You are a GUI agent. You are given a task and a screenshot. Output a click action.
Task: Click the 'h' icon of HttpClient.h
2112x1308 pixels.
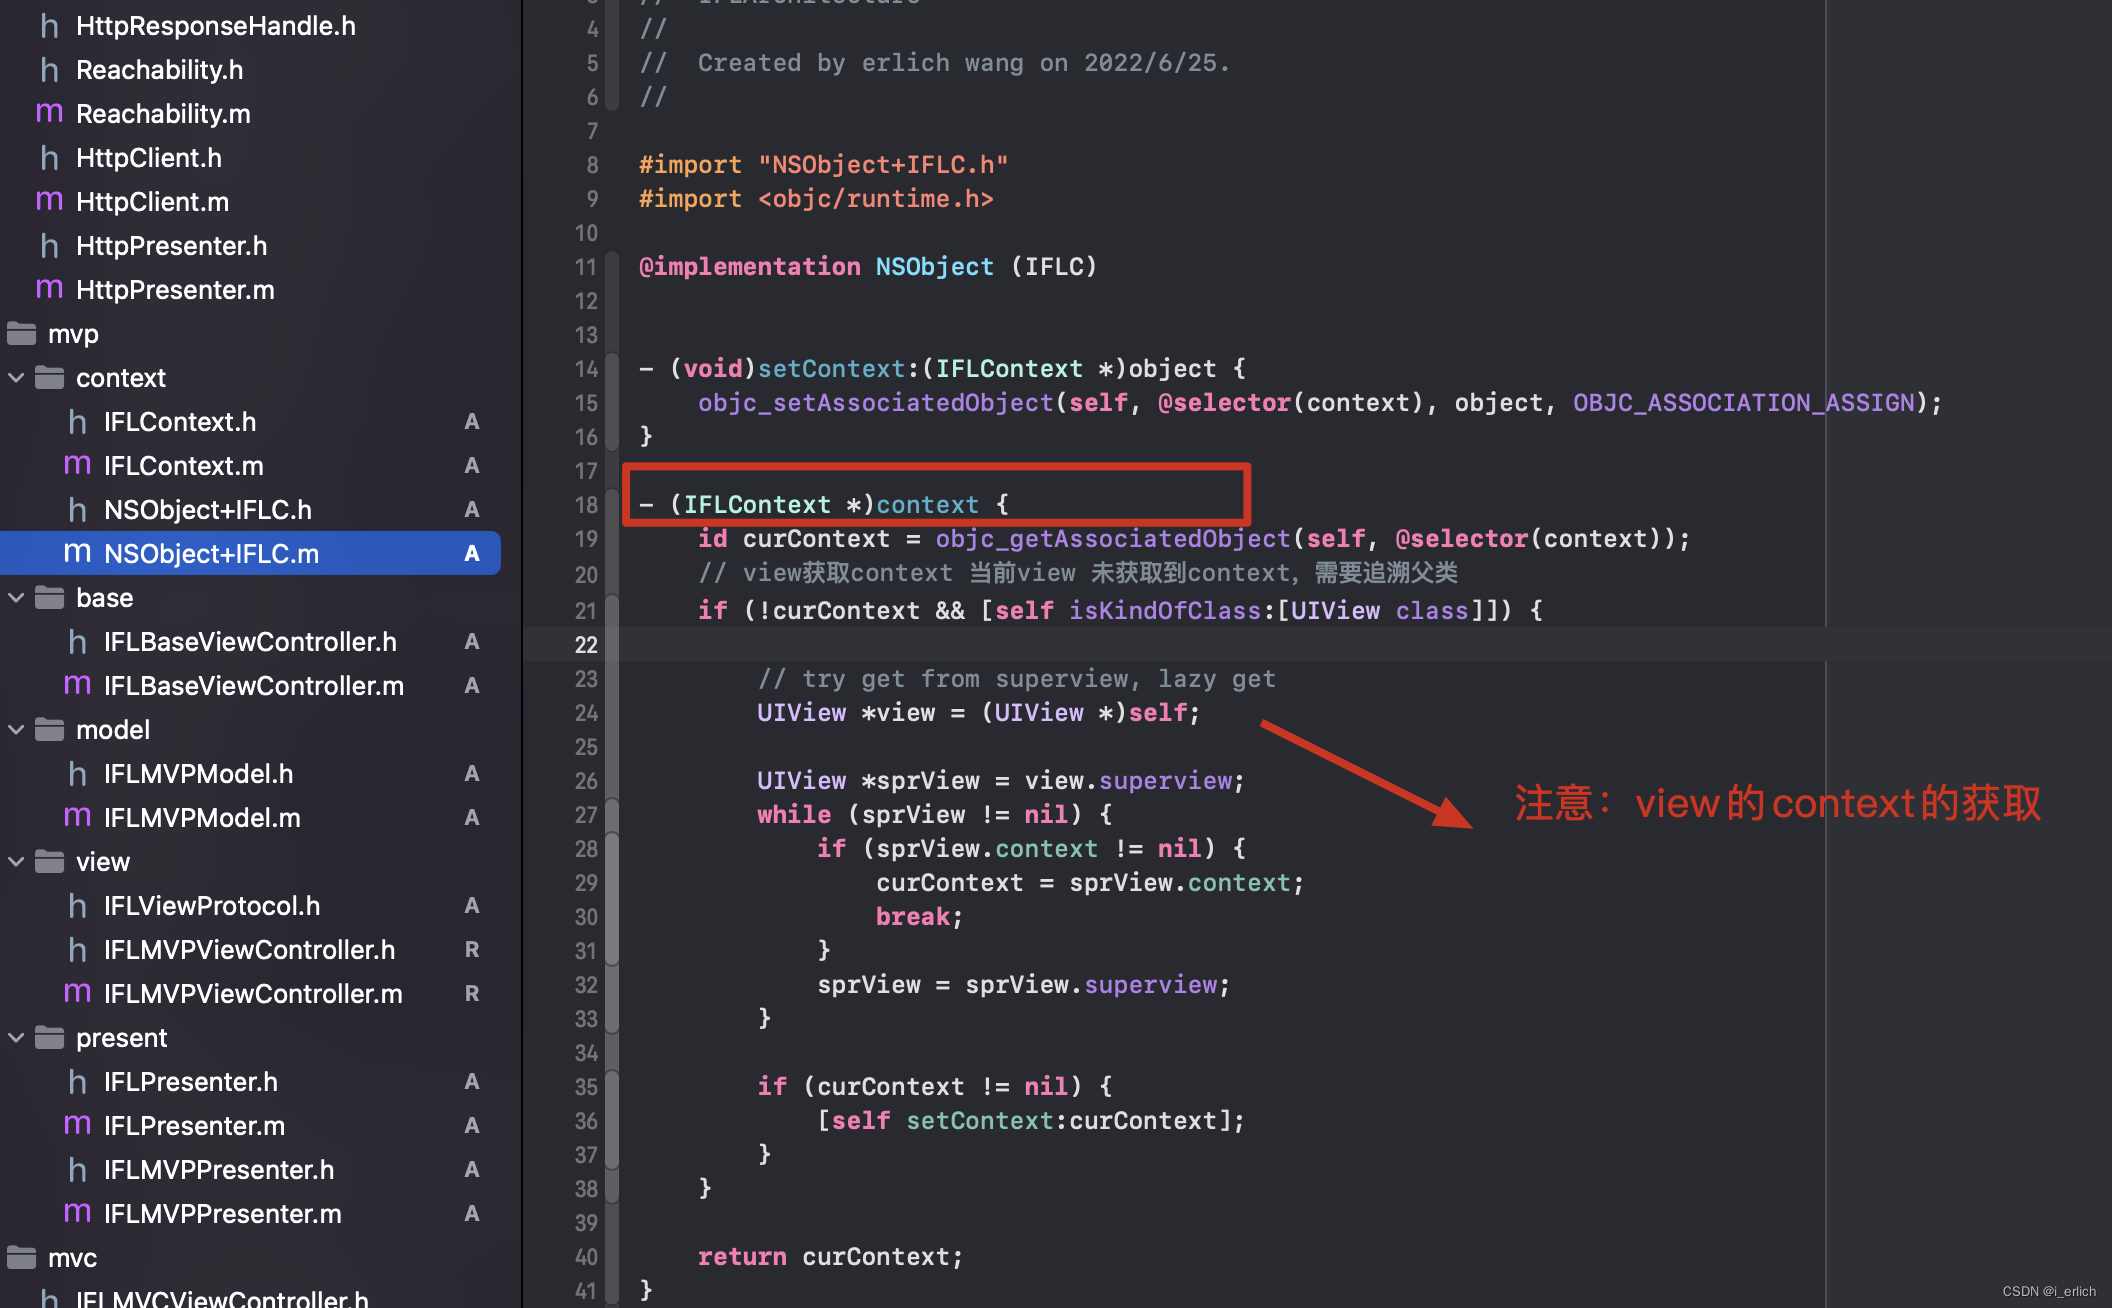click(x=49, y=157)
